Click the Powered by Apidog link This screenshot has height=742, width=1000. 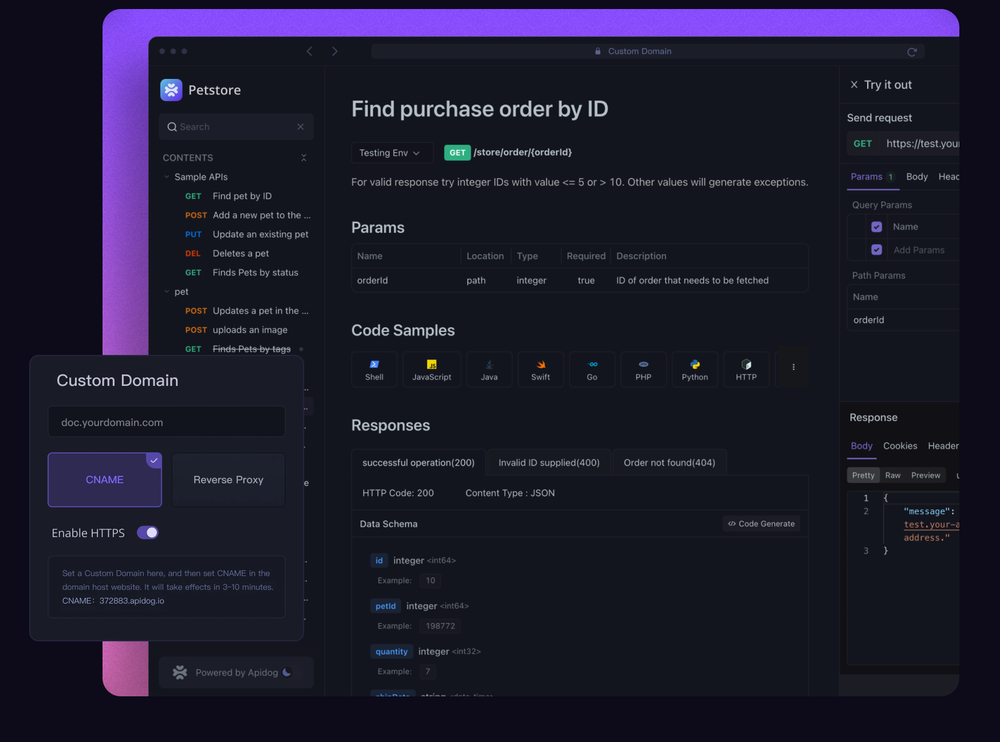click(x=237, y=672)
